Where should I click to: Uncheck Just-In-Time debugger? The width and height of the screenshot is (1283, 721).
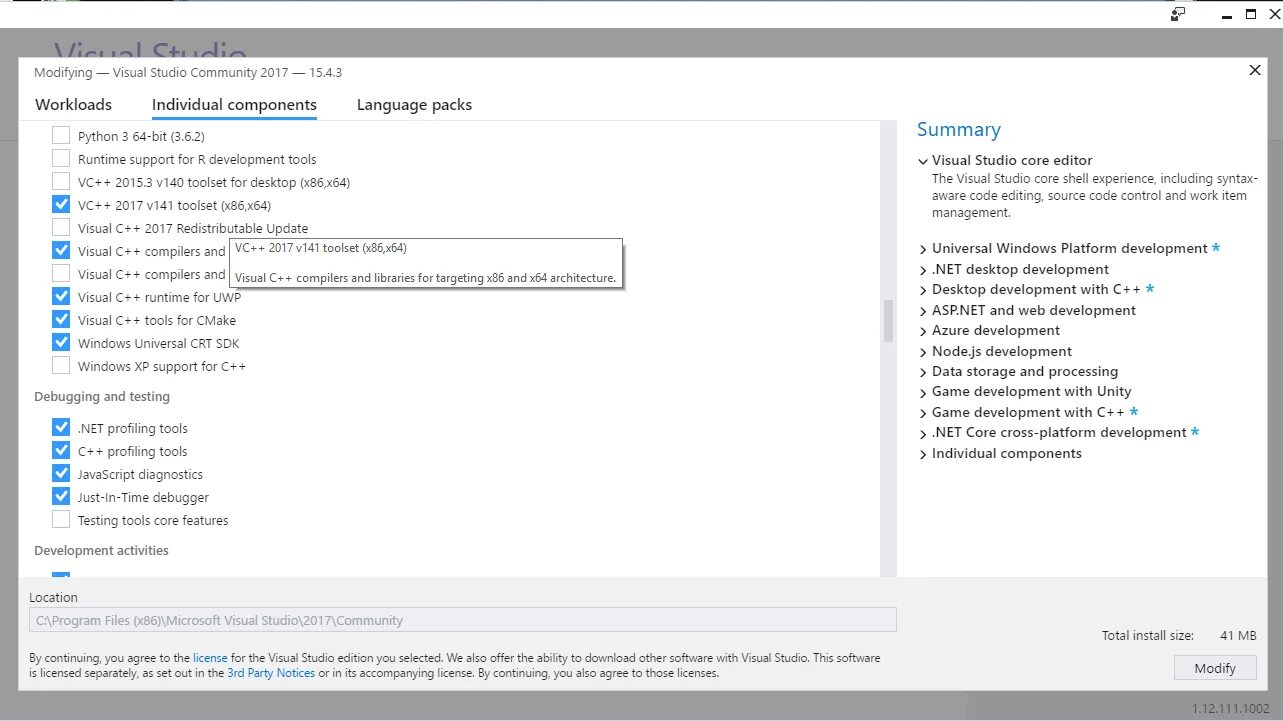click(x=61, y=497)
